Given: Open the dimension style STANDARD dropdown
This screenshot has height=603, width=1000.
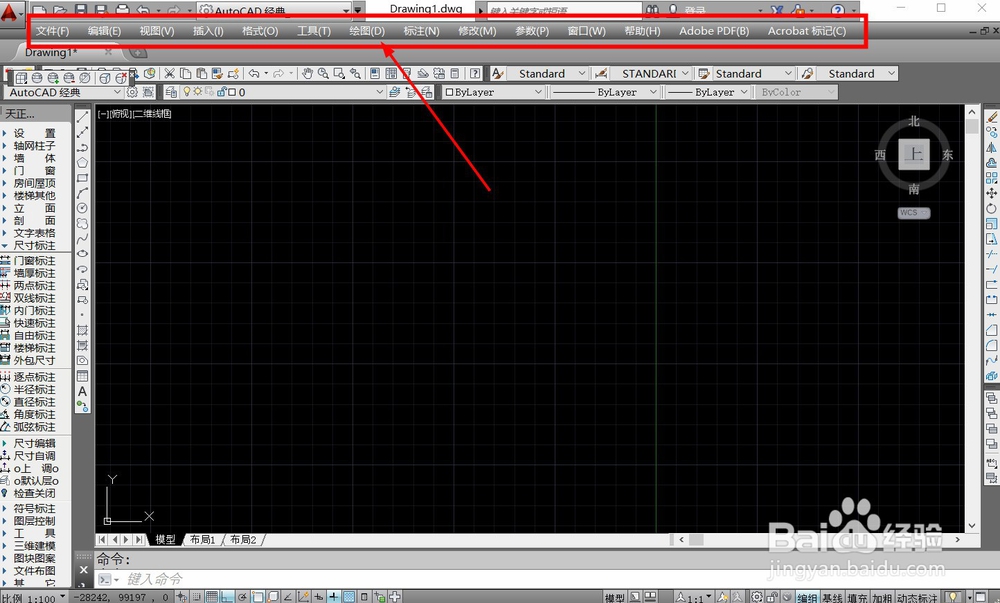Looking at the screenshot, I should tap(685, 74).
